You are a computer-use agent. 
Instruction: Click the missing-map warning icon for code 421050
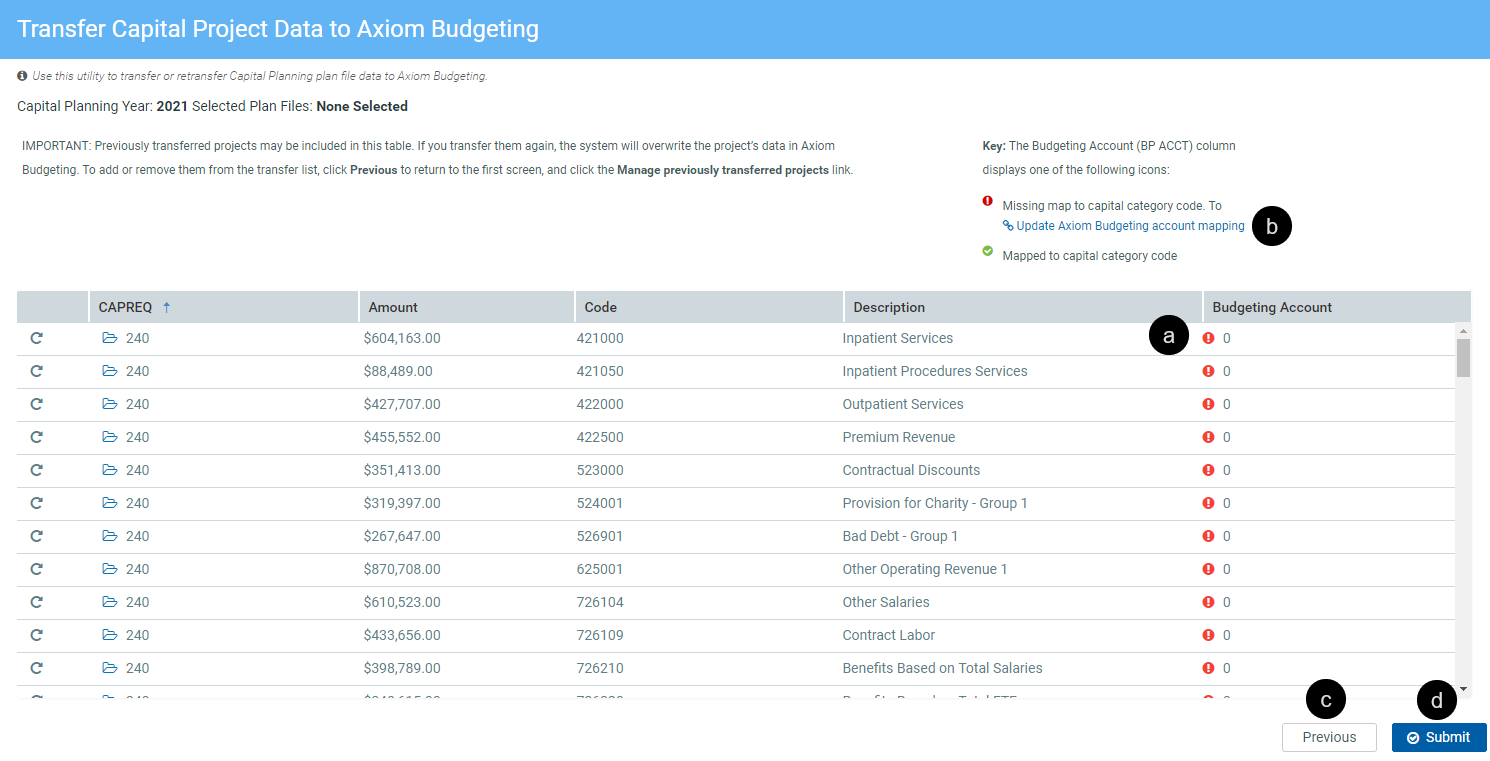pos(1208,371)
